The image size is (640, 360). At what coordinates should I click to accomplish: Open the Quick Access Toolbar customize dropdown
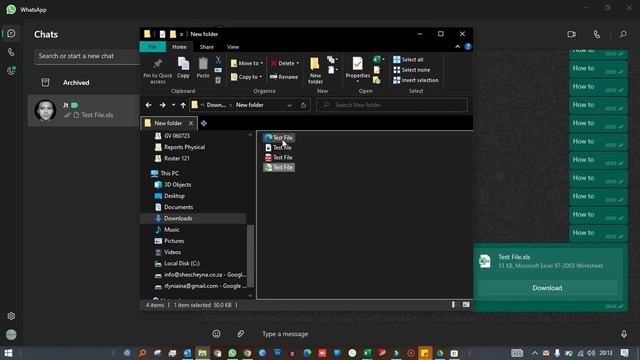(181, 34)
